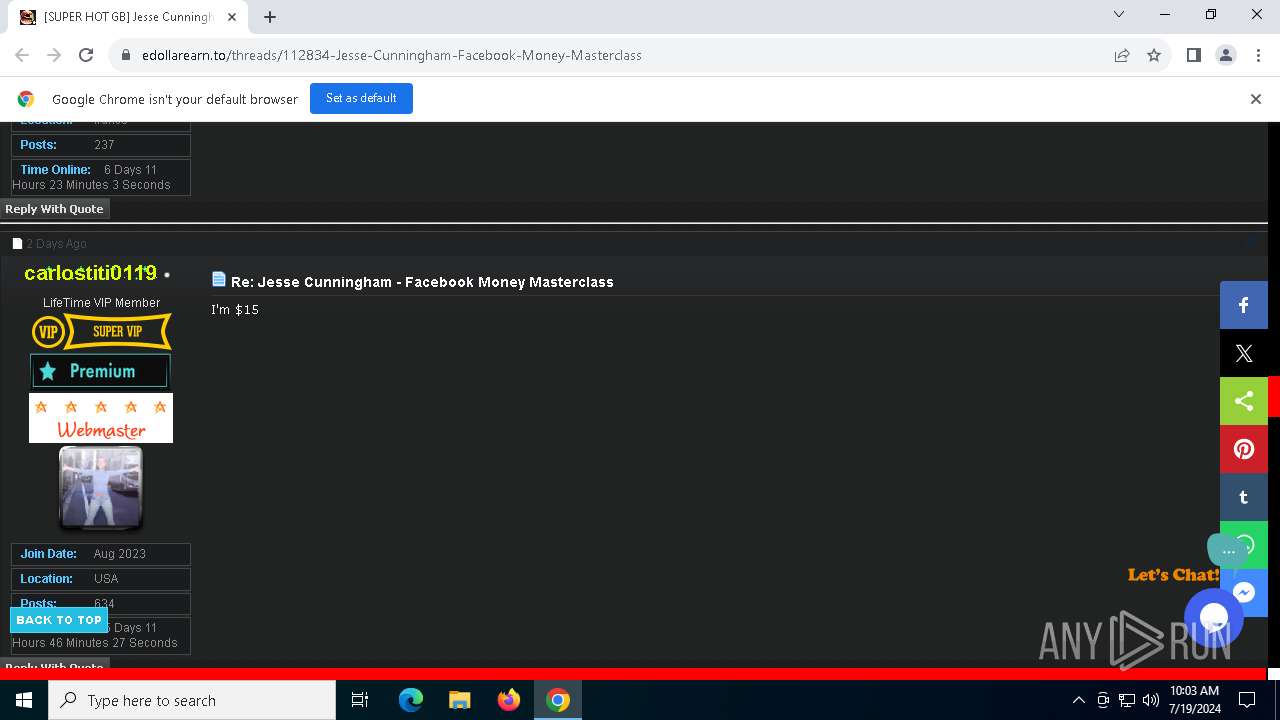The width and height of the screenshot is (1280, 720).
Task: Open Task View on the taskbar
Action: [x=360, y=700]
